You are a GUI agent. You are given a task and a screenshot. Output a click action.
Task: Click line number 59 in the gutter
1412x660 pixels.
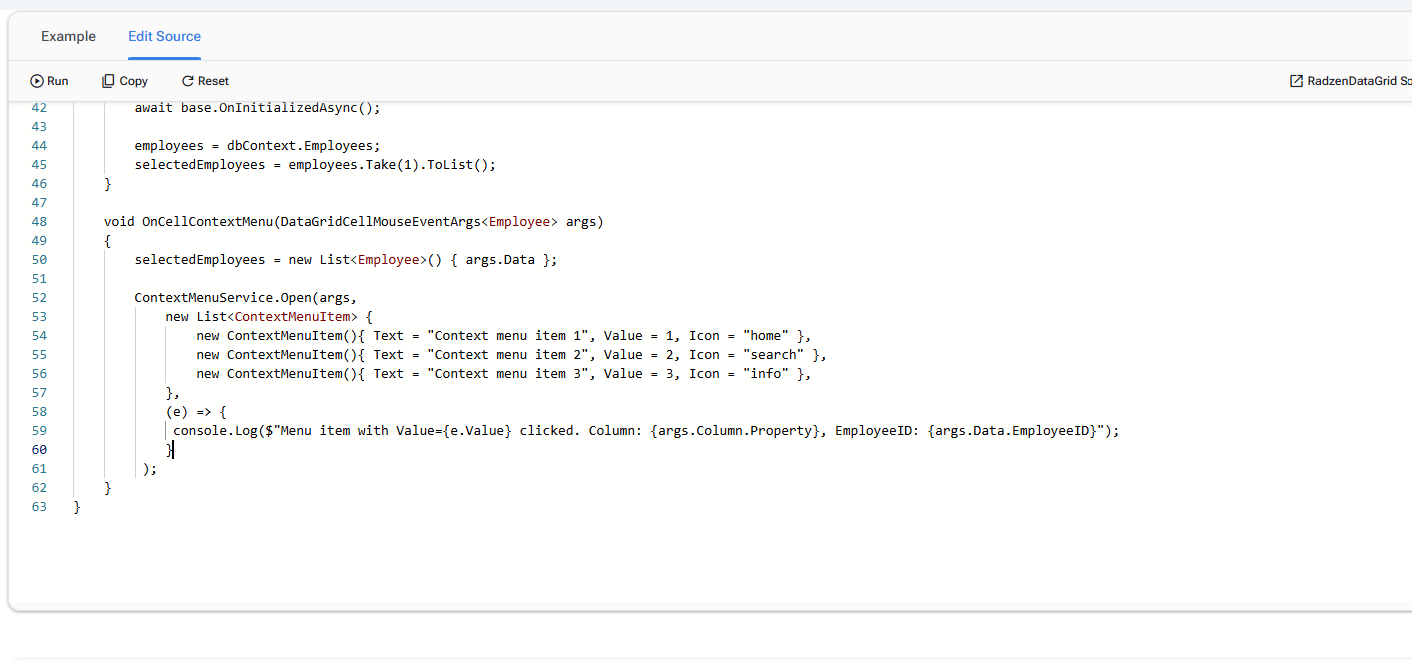point(39,431)
